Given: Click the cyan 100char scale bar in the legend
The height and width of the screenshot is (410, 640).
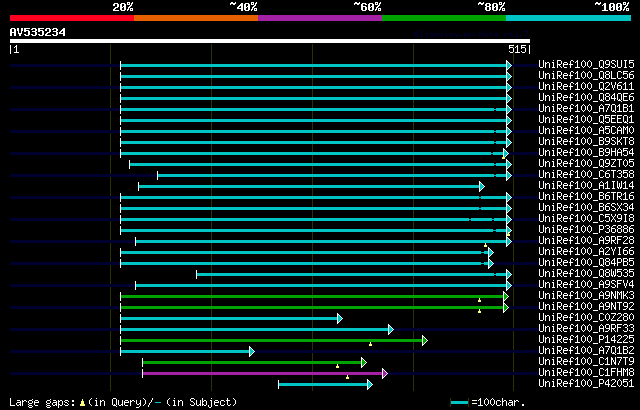Looking at the screenshot, I should (x=459, y=403).
